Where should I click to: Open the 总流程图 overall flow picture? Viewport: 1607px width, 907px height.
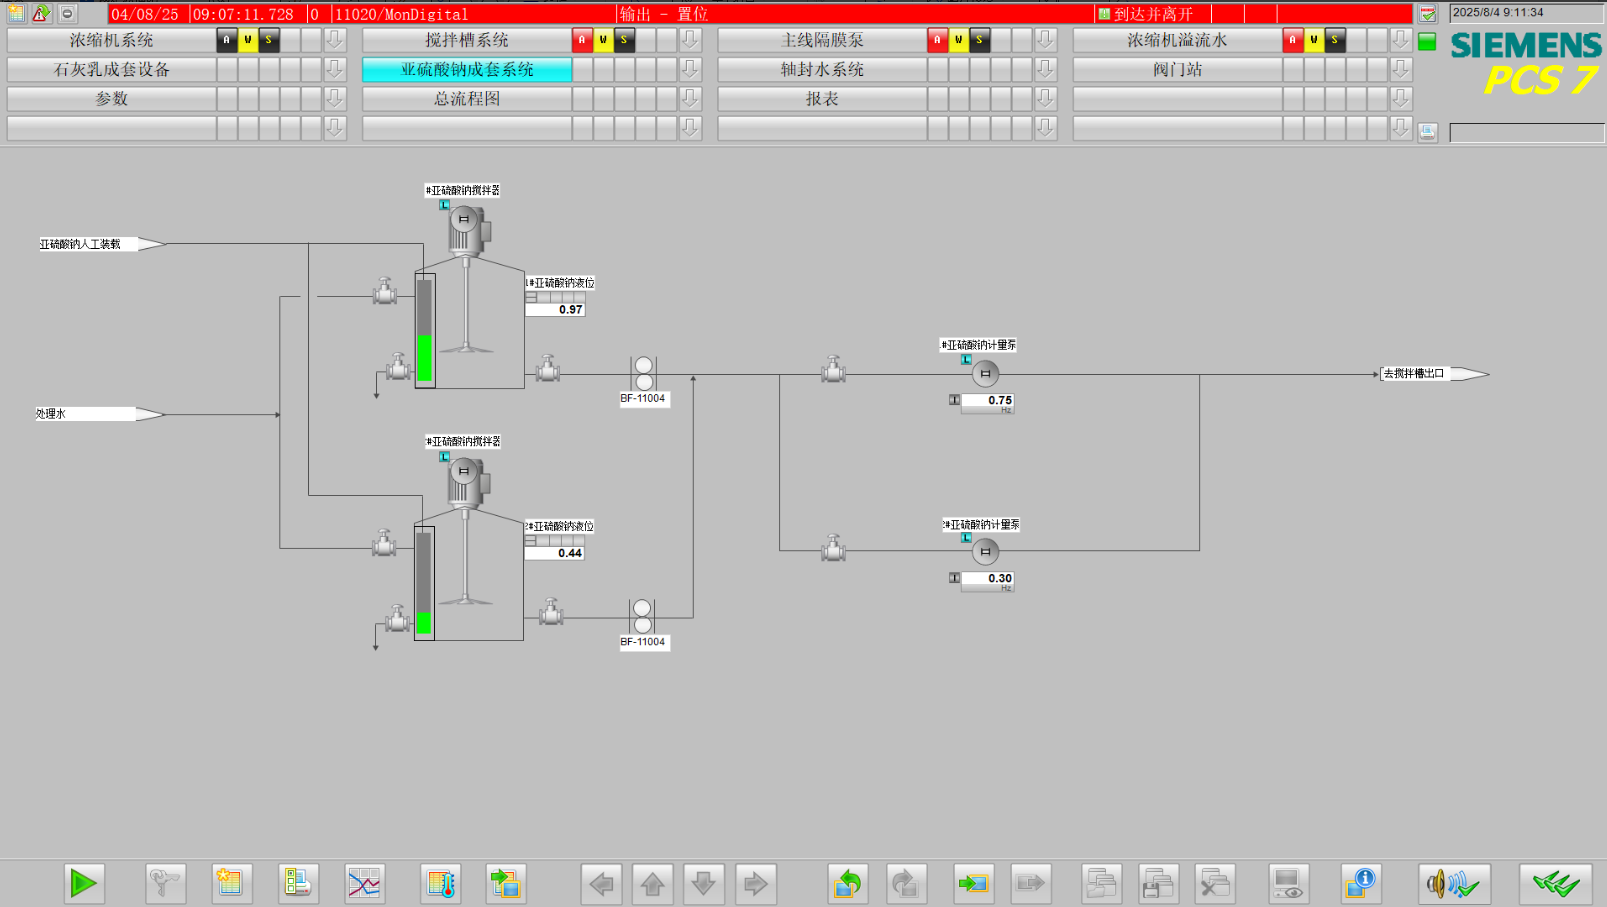pyautogui.click(x=467, y=99)
